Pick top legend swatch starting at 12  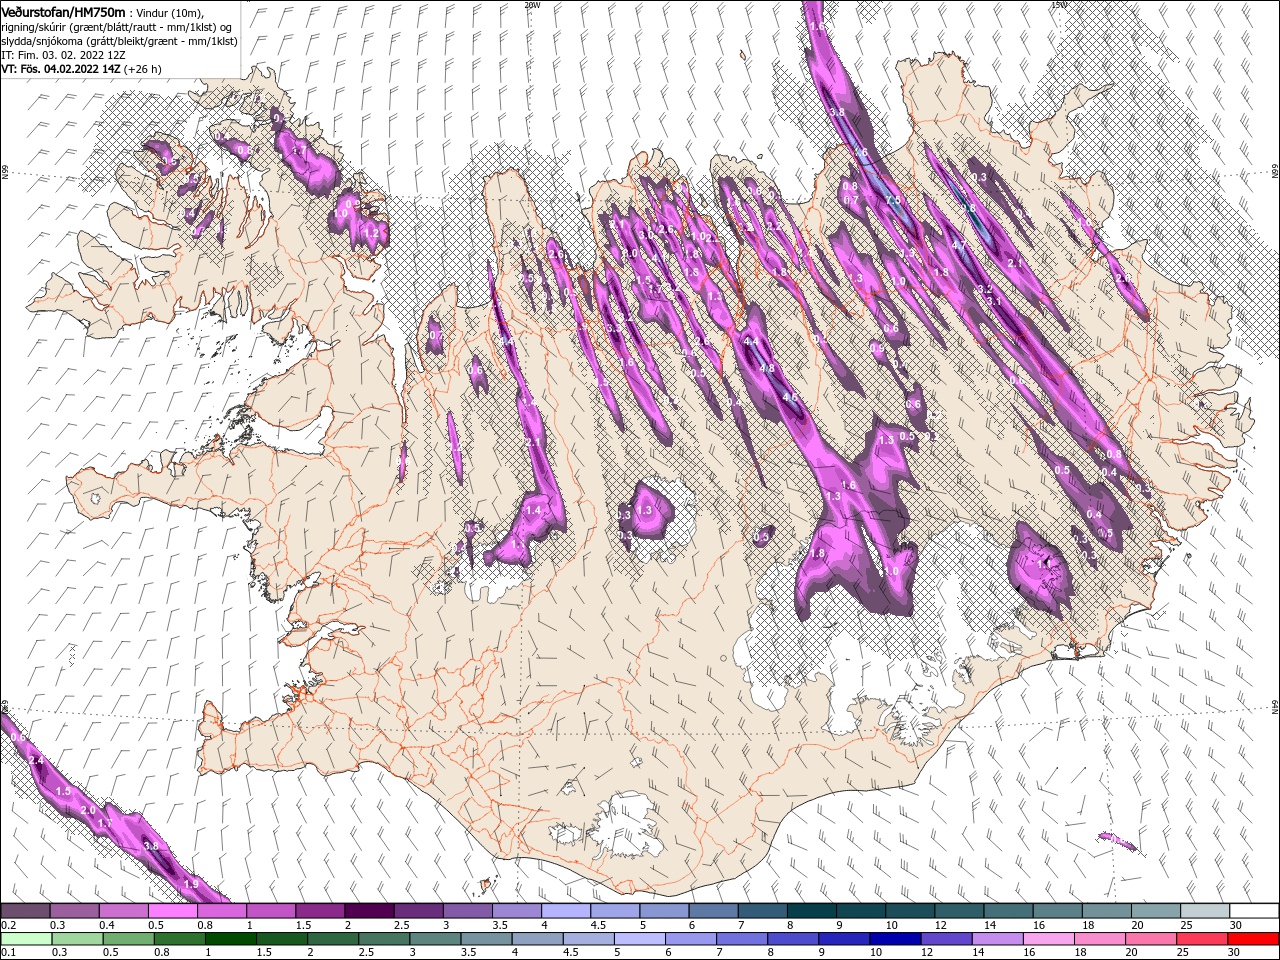pos(960,911)
